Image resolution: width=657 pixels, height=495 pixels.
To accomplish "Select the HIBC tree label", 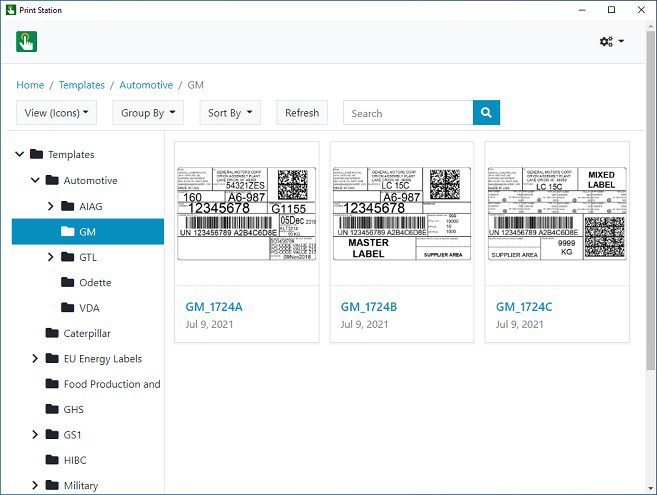I will click(x=75, y=460).
